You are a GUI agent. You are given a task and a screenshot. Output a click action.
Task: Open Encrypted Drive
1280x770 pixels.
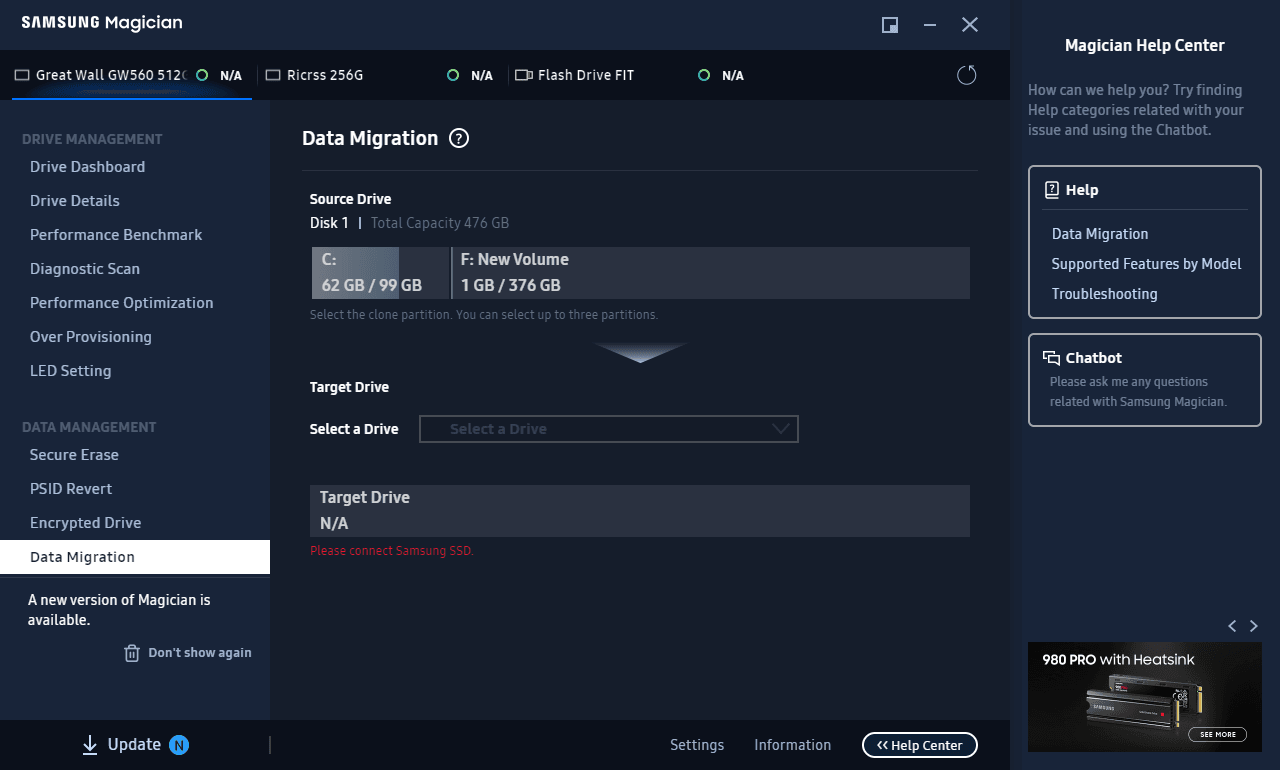[x=135, y=523]
